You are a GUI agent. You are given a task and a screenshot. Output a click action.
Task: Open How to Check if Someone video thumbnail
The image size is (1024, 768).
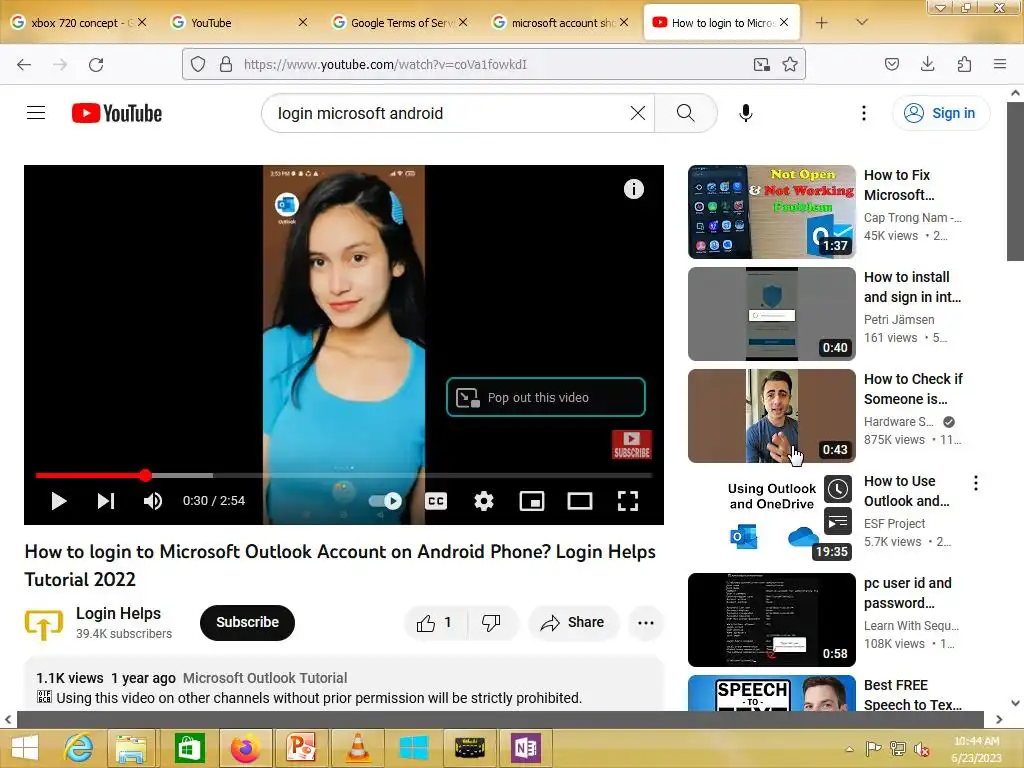[x=772, y=415]
